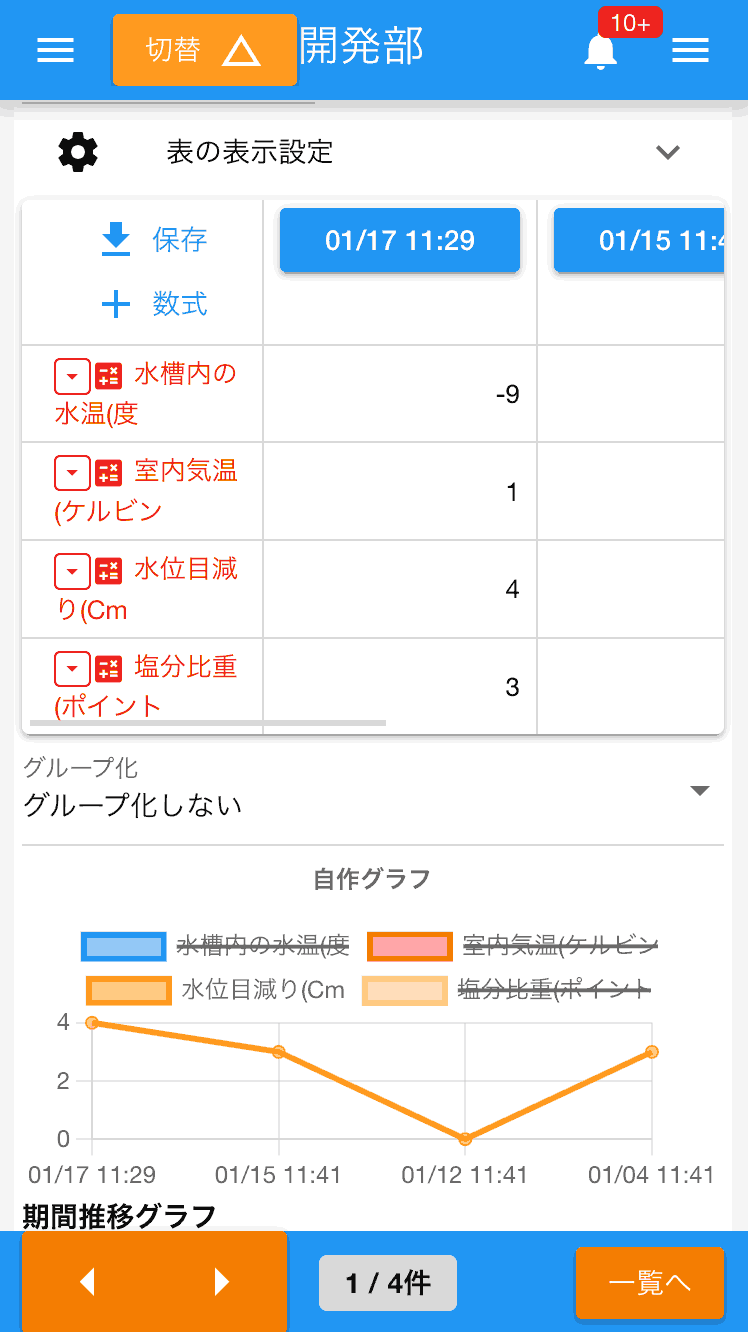Open the notifications bell
Screen dimensions: 748x1332
(x=600, y=51)
